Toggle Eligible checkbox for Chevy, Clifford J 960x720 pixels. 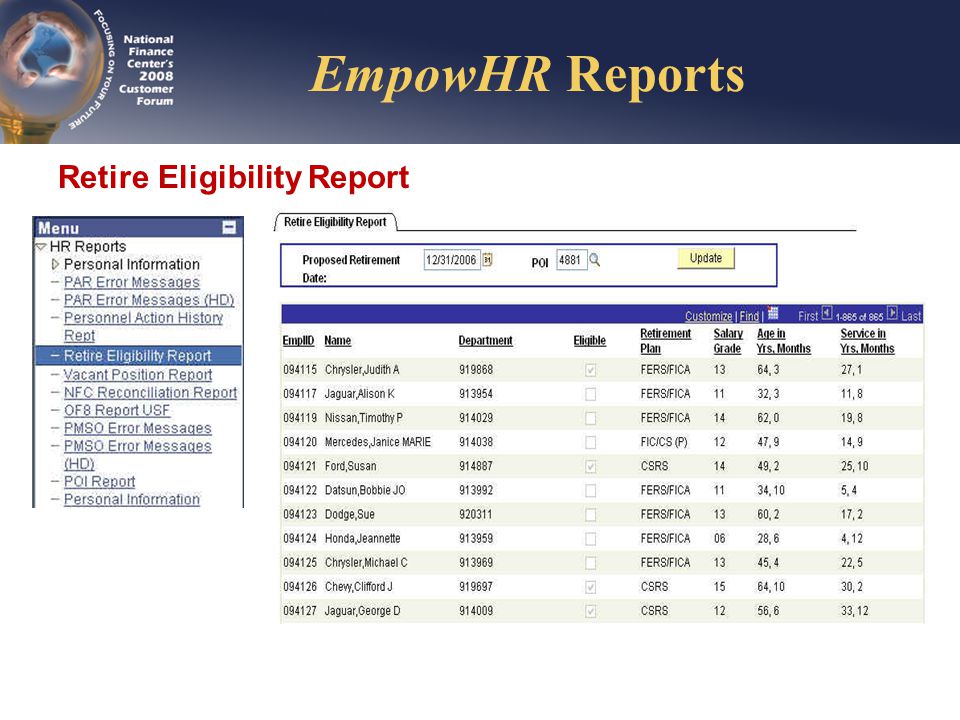click(x=590, y=587)
